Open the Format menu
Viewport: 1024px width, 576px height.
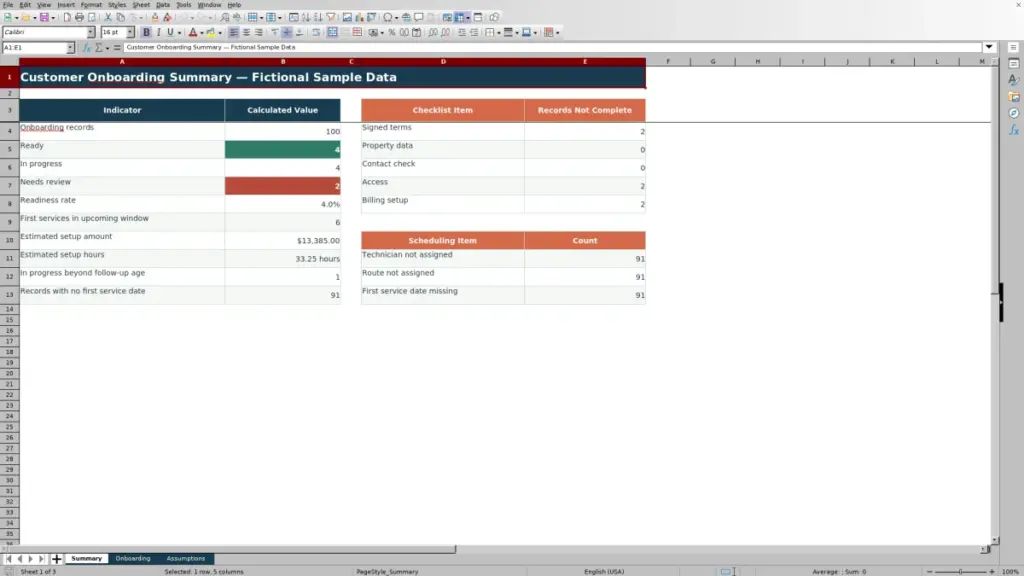click(91, 5)
